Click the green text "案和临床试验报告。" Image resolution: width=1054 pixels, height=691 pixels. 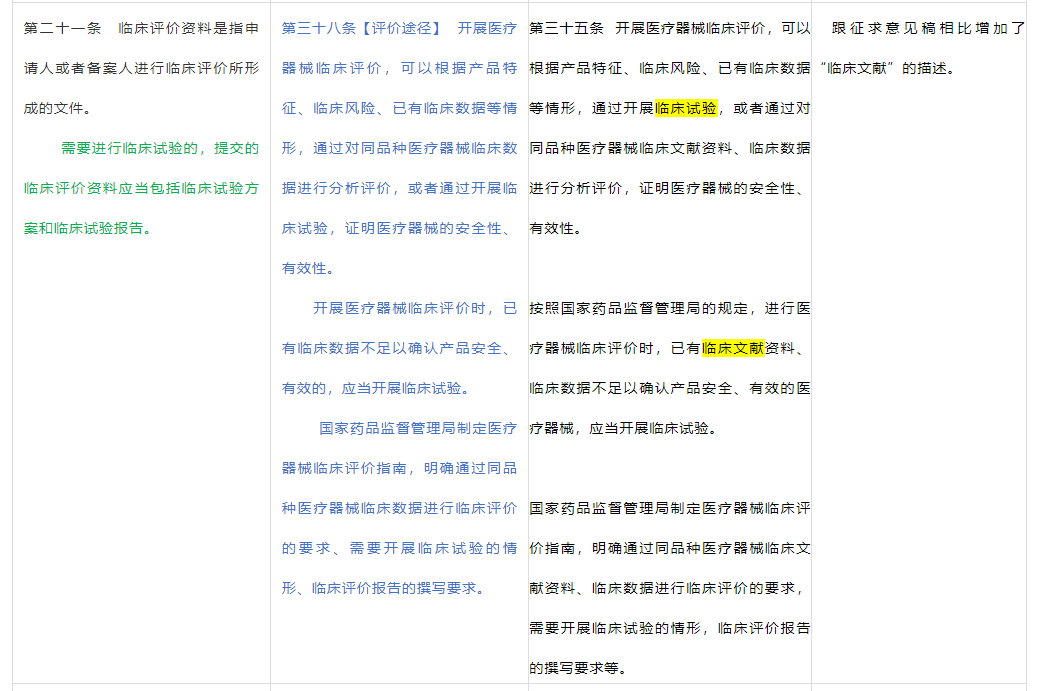pos(87,228)
